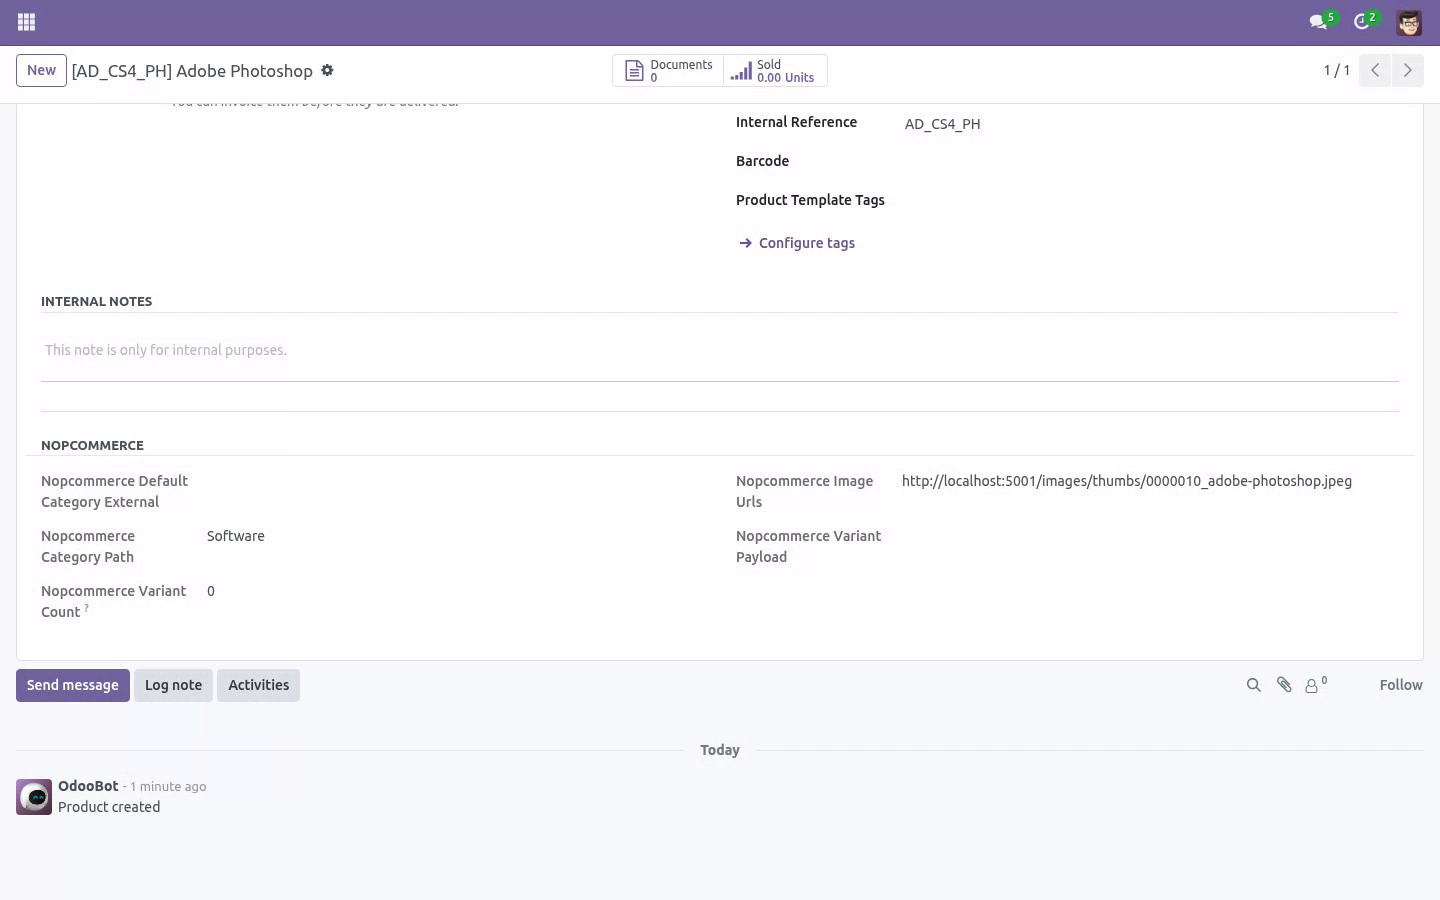Attach files with the paperclip icon

(x=1284, y=685)
